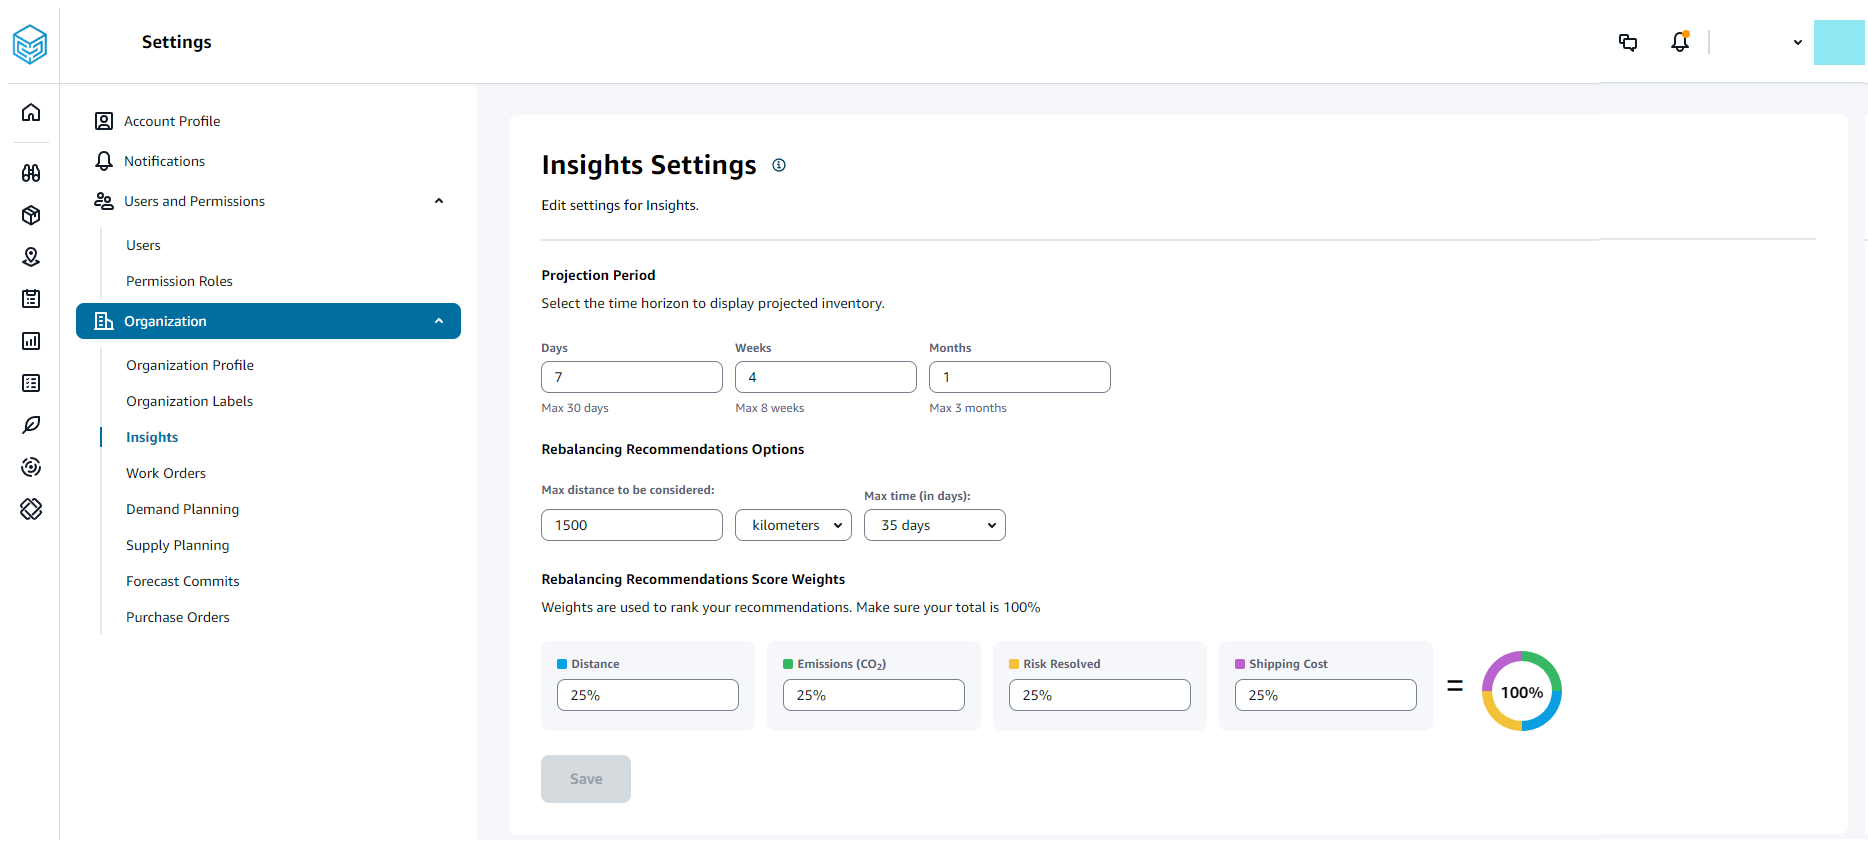The width and height of the screenshot is (1868, 847).
Task: Click the leaf sustainability icon
Action: coord(31,425)
